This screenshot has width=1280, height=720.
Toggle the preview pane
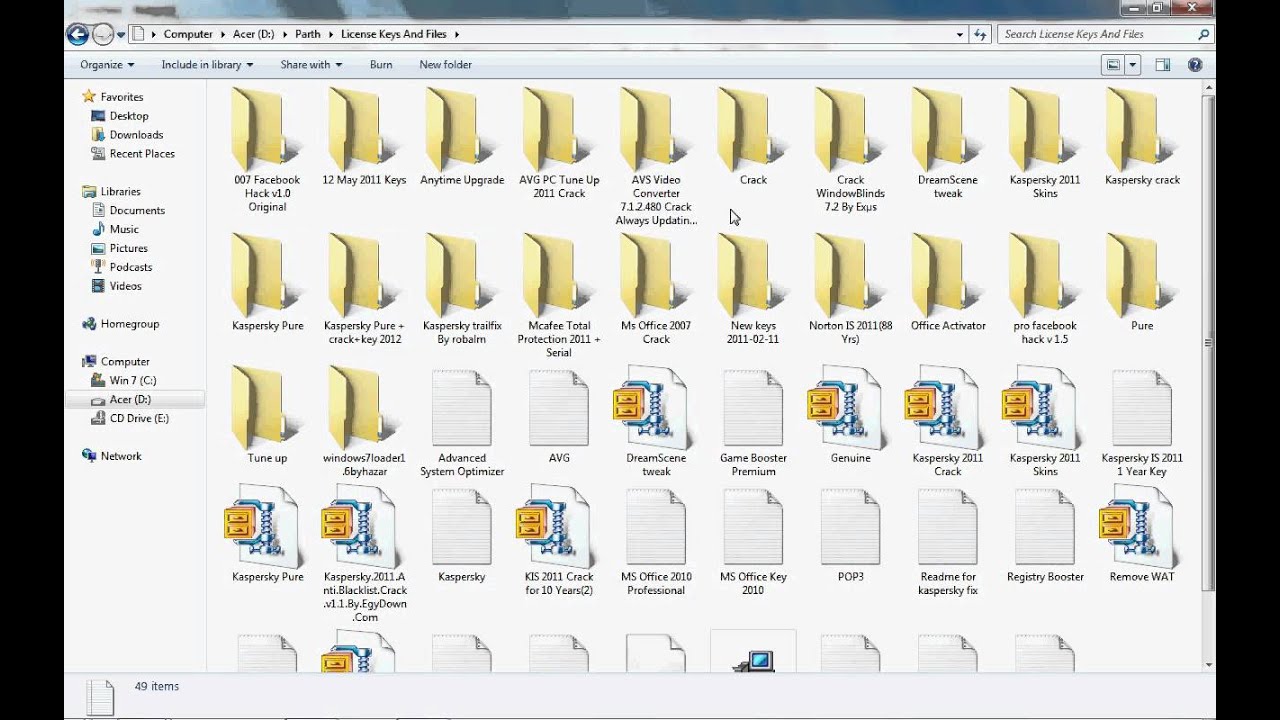coord(1163,65)
